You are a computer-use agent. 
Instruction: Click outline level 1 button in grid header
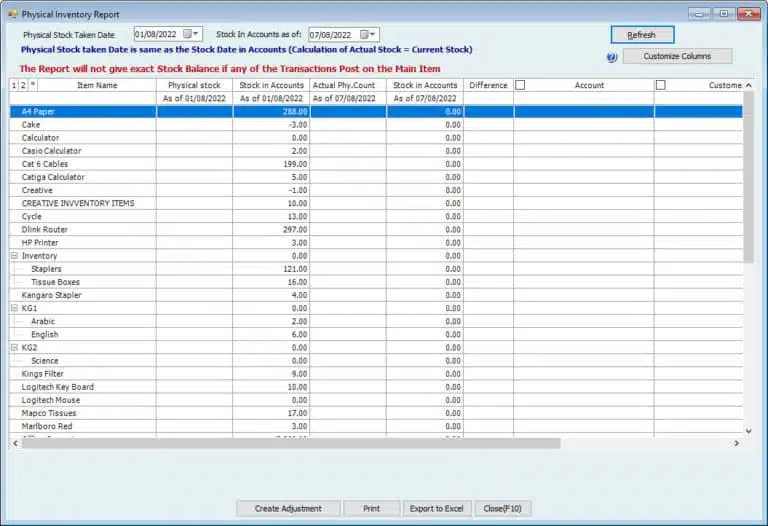pos(14,86)
